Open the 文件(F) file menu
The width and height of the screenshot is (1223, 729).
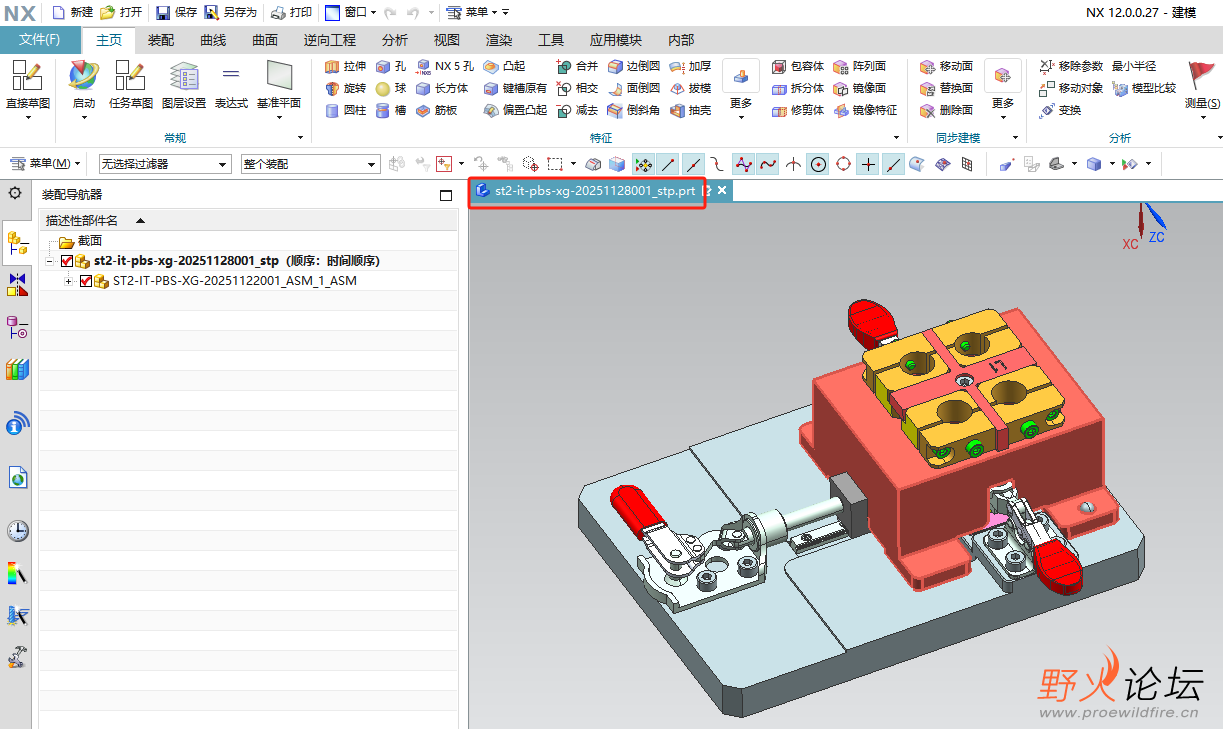[40, 40]
